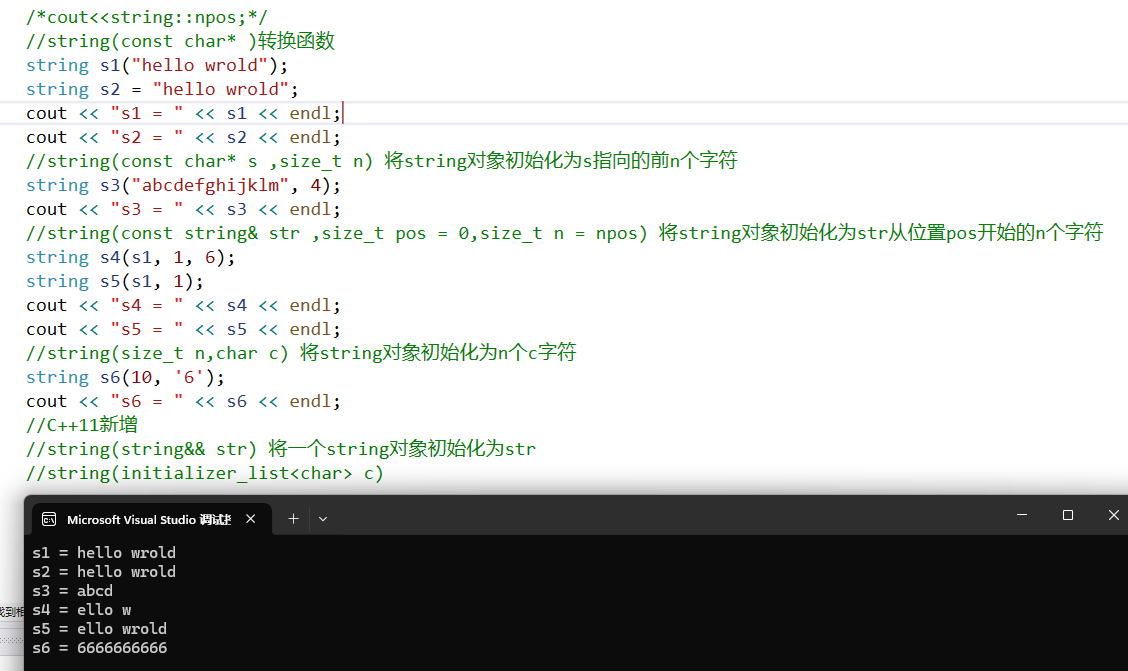Viewport: 1128px width, 671px height.
Task: Click the line string s1("hello wrold");
Action: point(157,65)
